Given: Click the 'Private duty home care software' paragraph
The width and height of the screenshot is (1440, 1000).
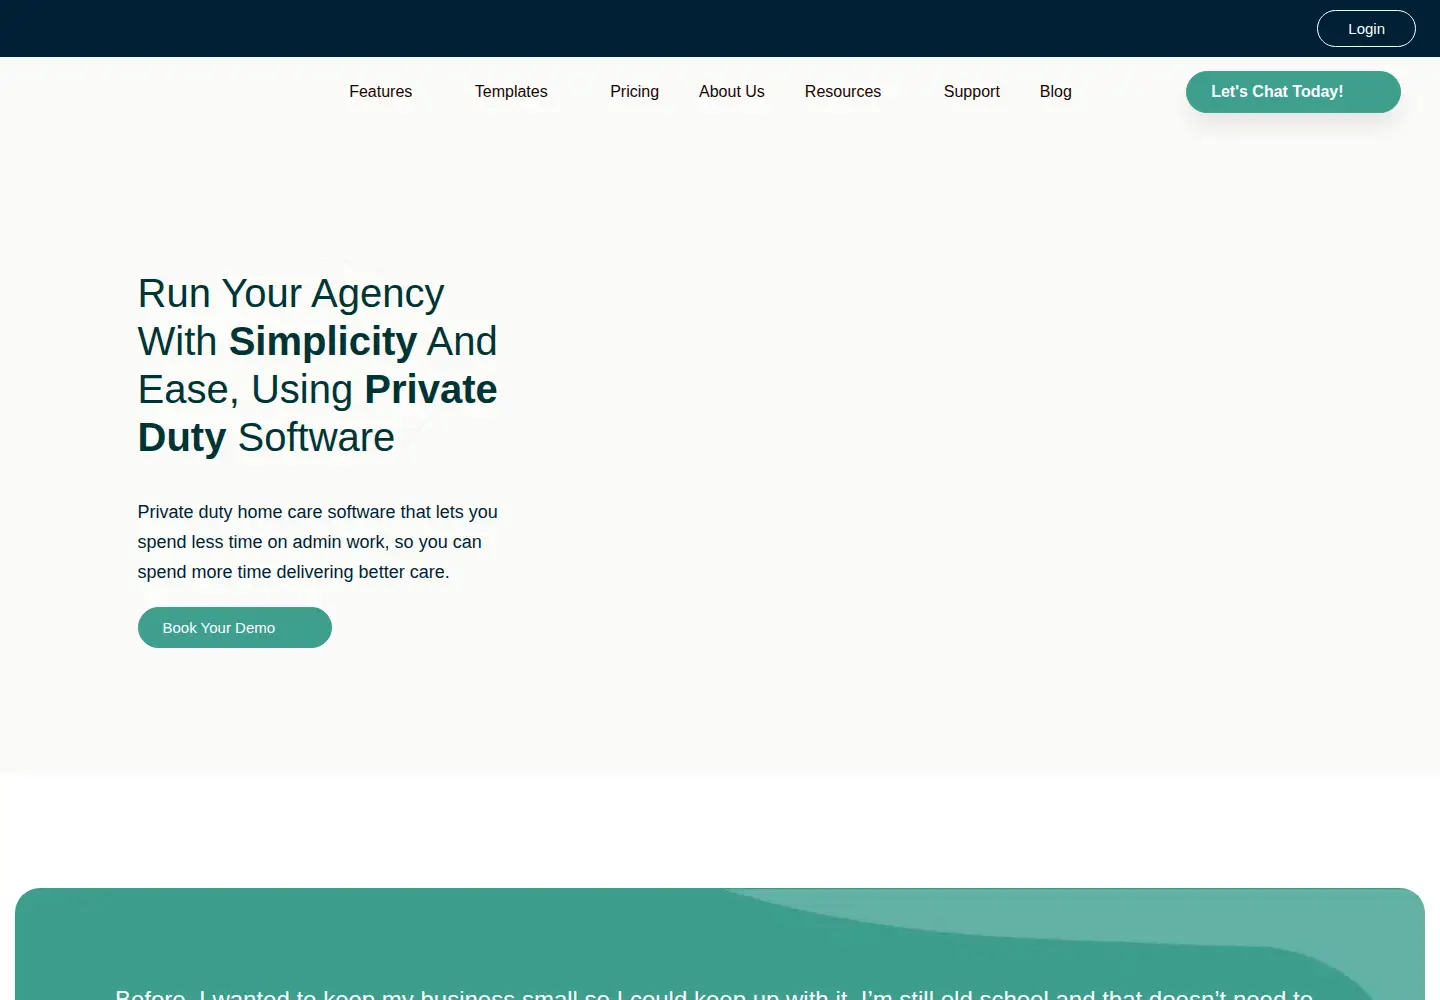Looking at the screenshot, I should (317, 541).
